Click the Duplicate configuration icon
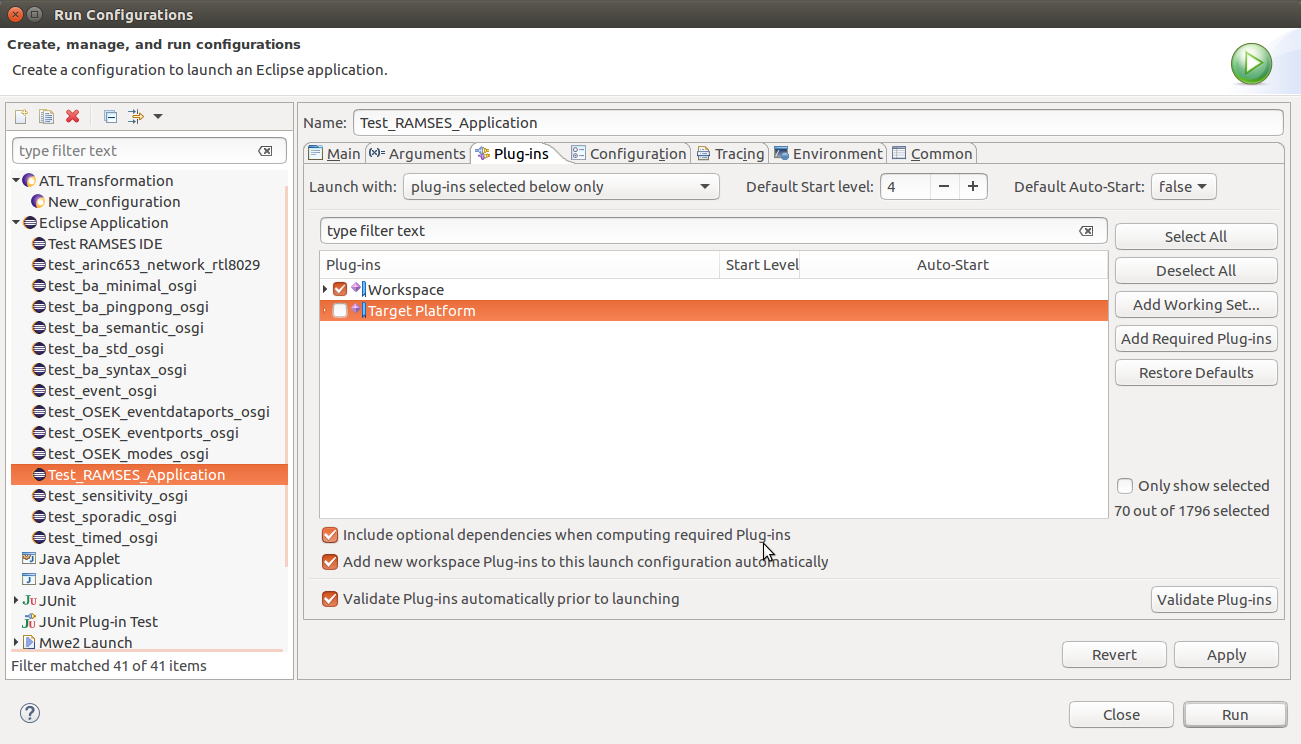1301x744 pixels. click(46, 117)
